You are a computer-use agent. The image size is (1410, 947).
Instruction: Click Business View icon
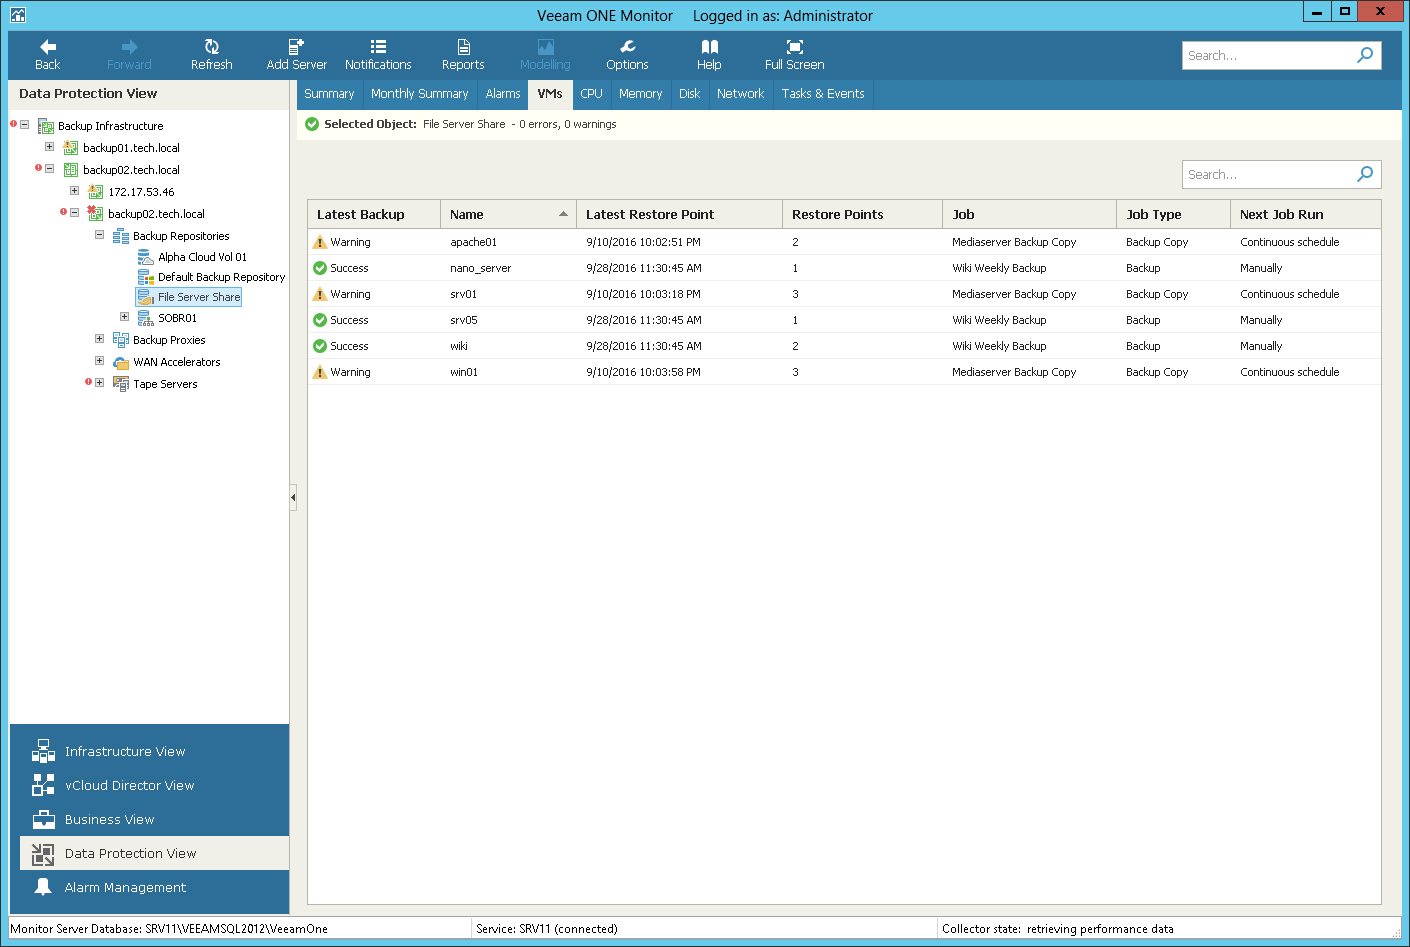pos(43,819)
